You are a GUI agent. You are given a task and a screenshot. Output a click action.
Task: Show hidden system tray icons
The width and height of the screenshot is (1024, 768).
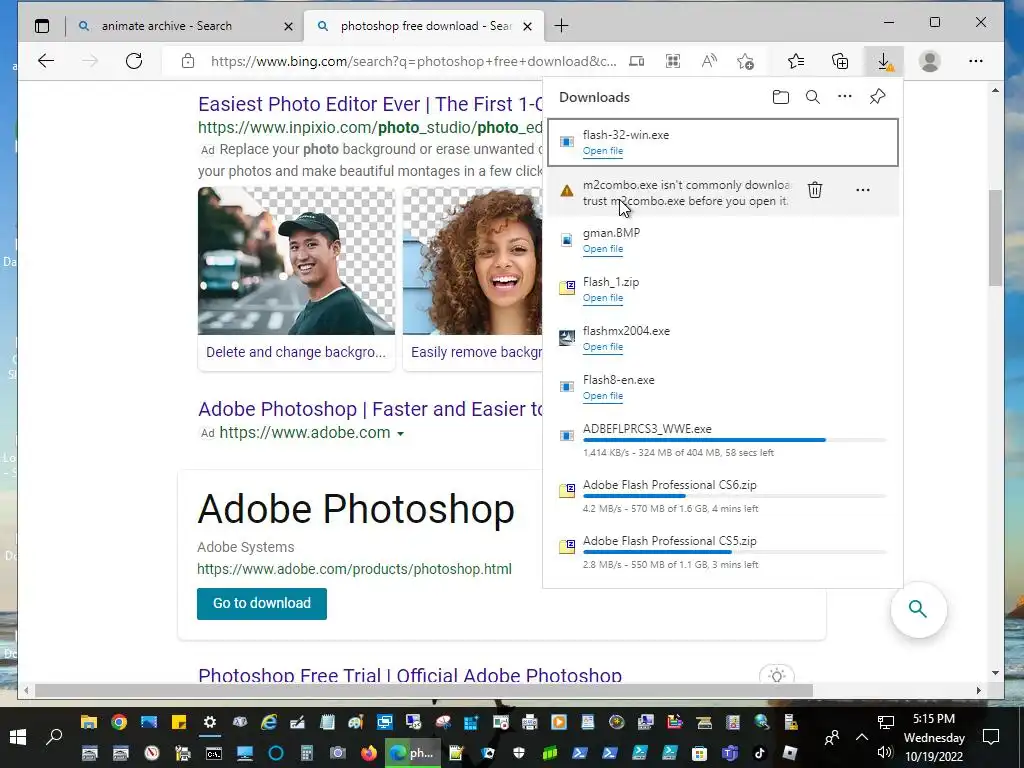coord(862,737)
